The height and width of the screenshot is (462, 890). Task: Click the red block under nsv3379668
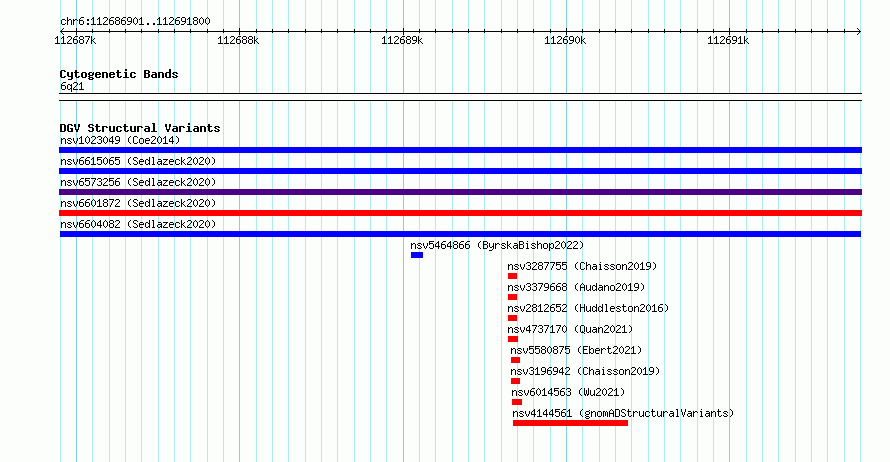point(513,297)
